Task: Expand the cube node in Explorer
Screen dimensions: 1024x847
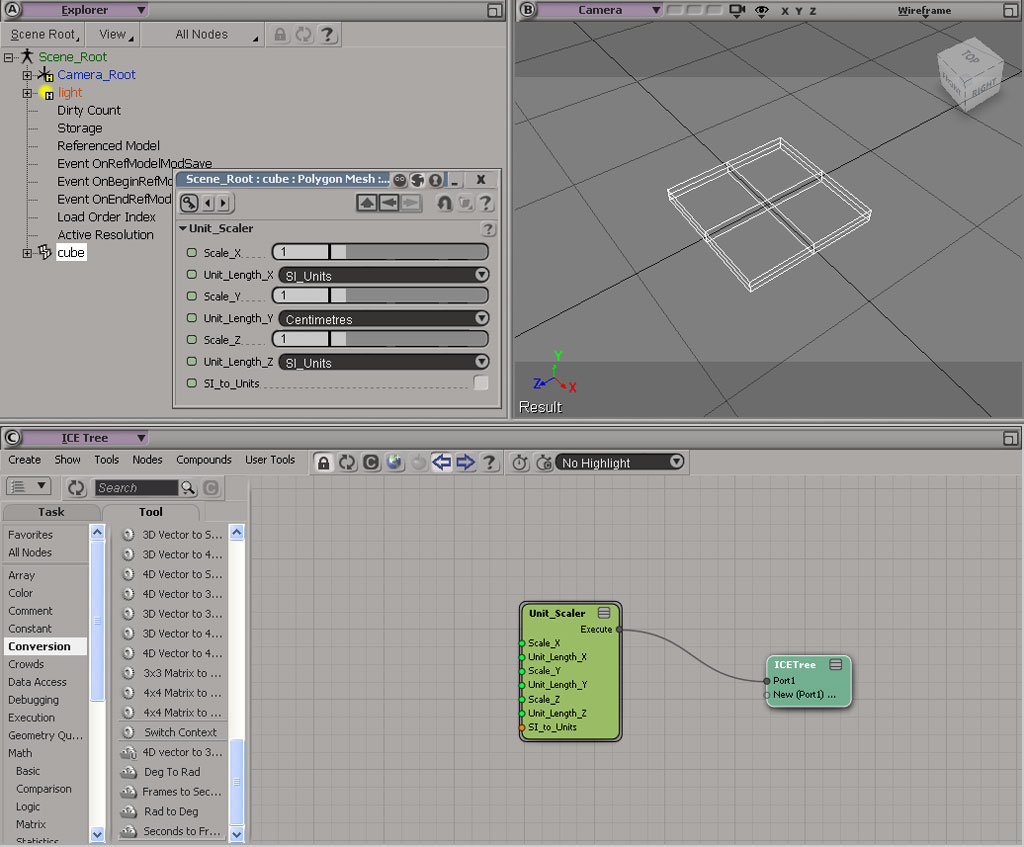Action: point(27,253)
